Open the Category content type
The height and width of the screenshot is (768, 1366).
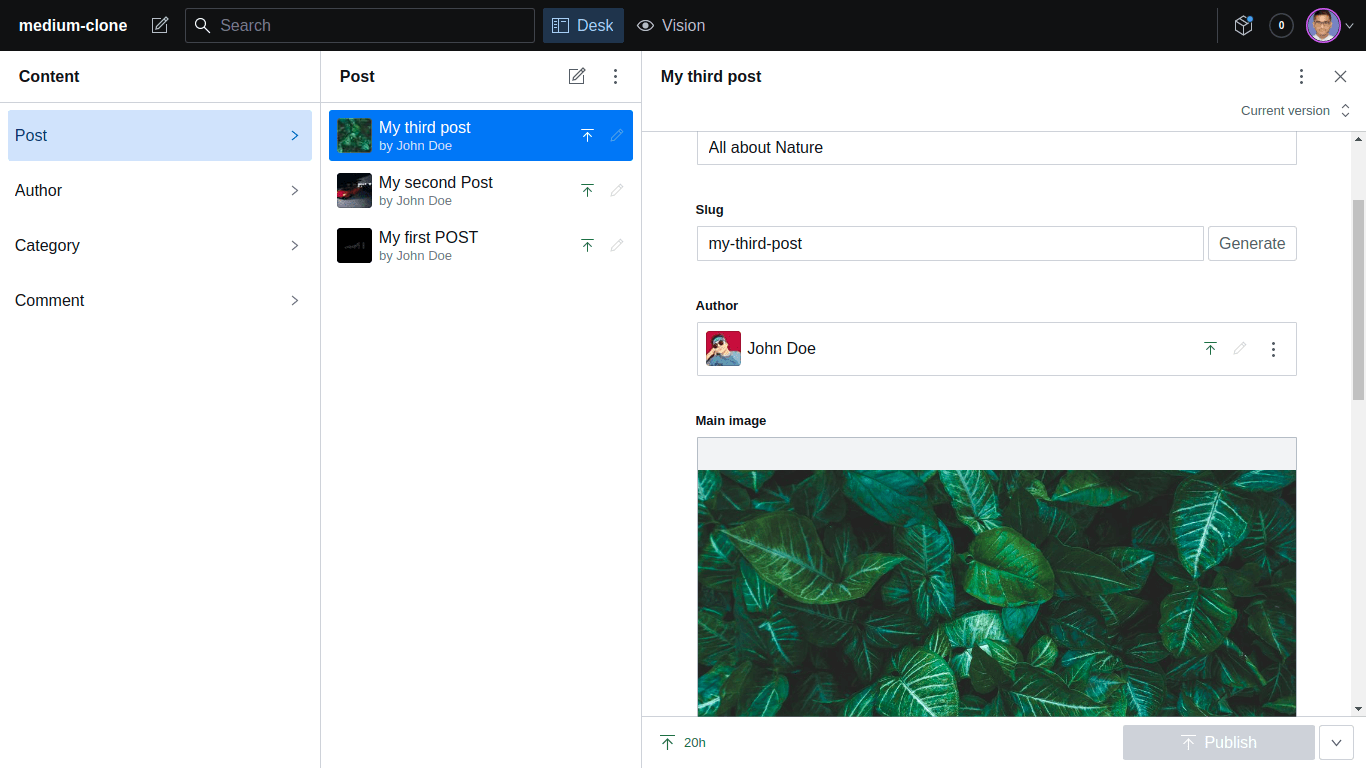click(x=160, y=245)
